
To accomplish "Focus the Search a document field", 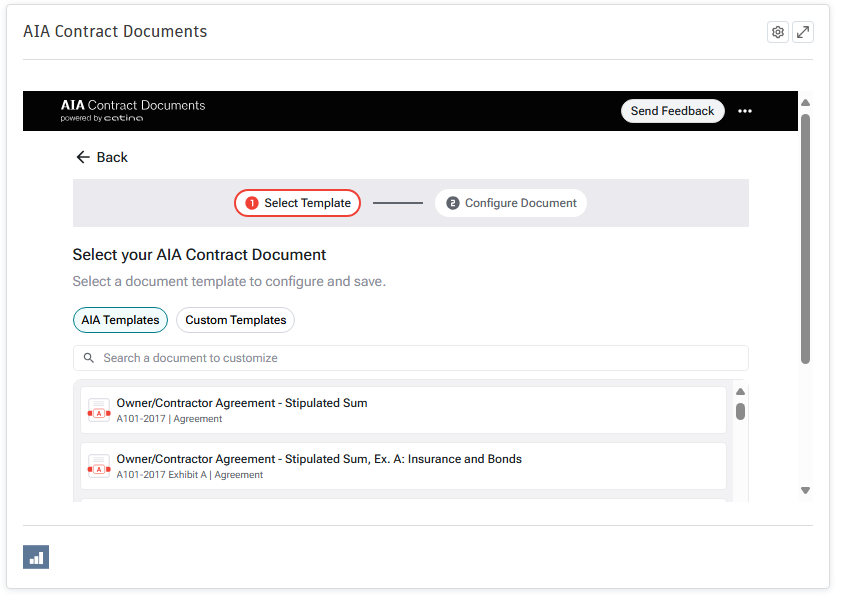I will click(411, 358).
